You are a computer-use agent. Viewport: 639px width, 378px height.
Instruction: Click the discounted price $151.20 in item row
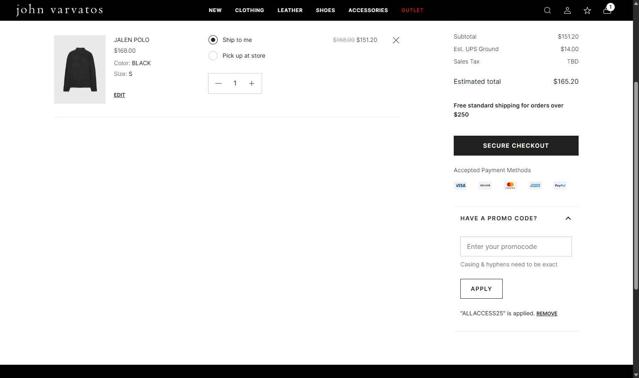coord(367,40)
